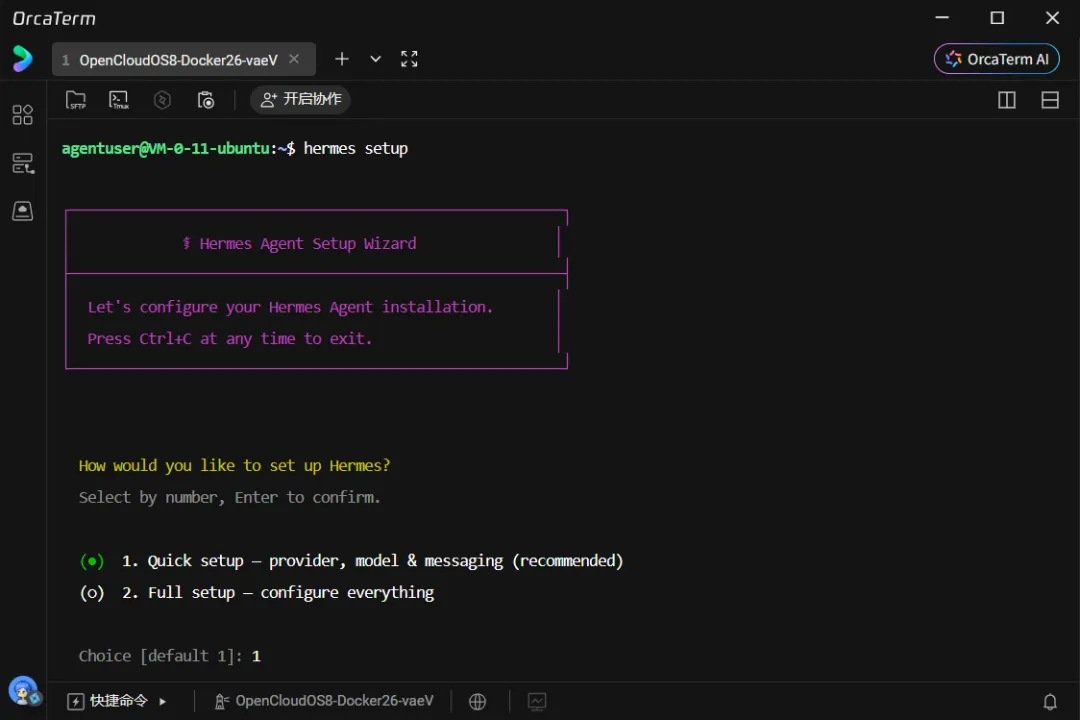Click the user avatar in the sidebar
This screenshot has height=720, width=1080.
(24, 691)
